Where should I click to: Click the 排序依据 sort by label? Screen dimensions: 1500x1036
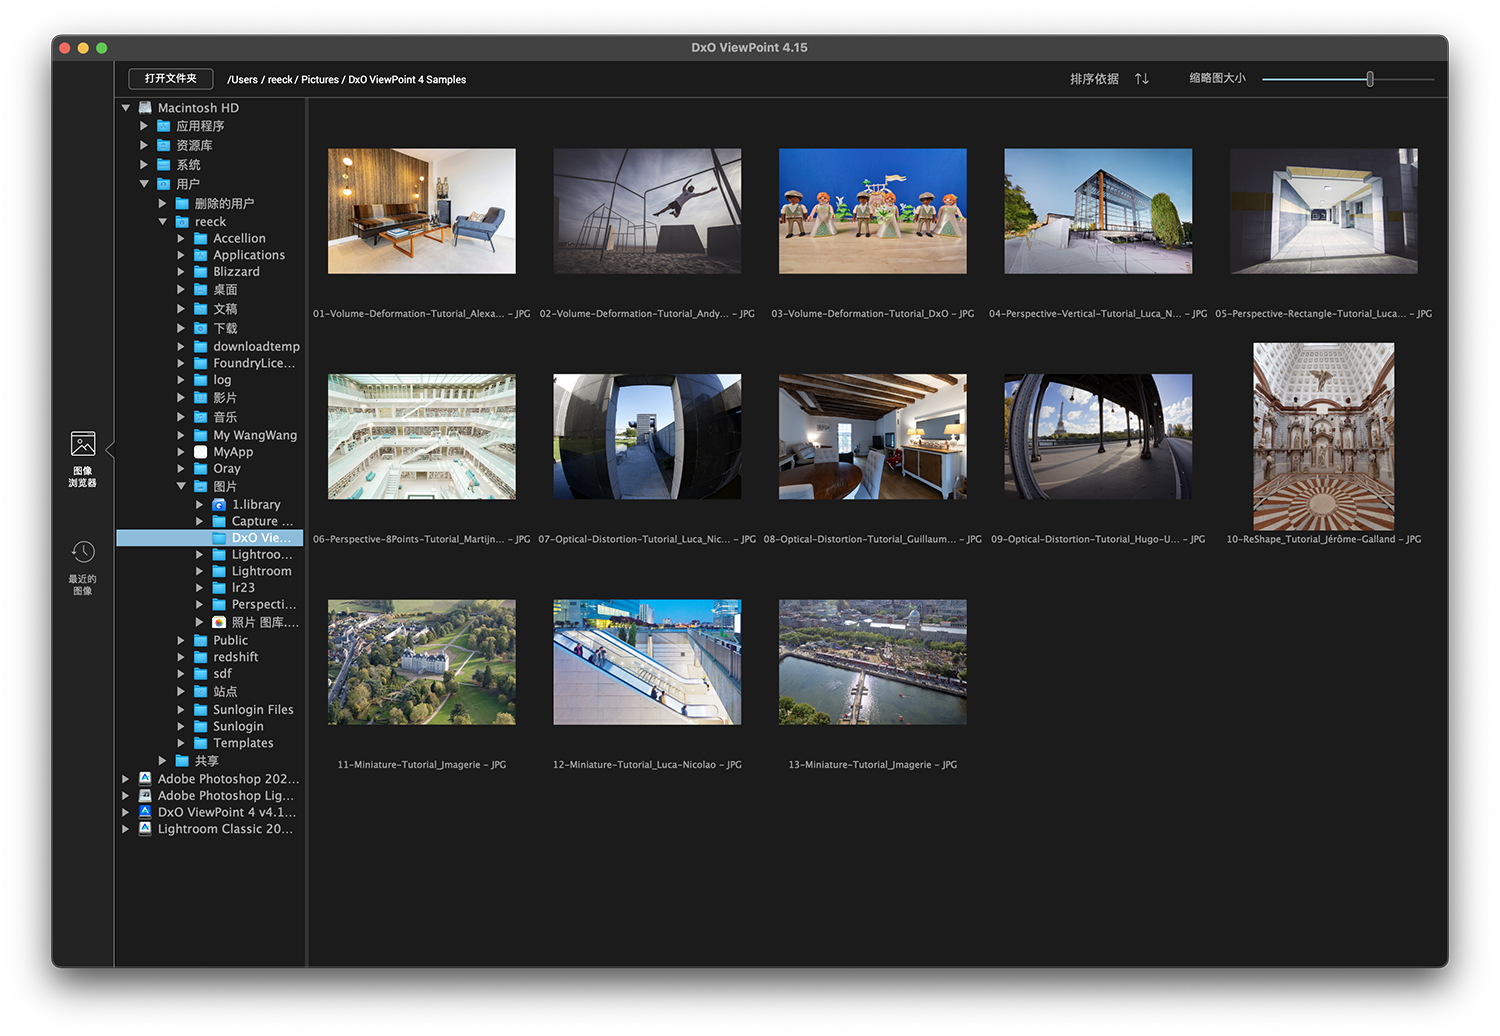[x=1094, y=79]
